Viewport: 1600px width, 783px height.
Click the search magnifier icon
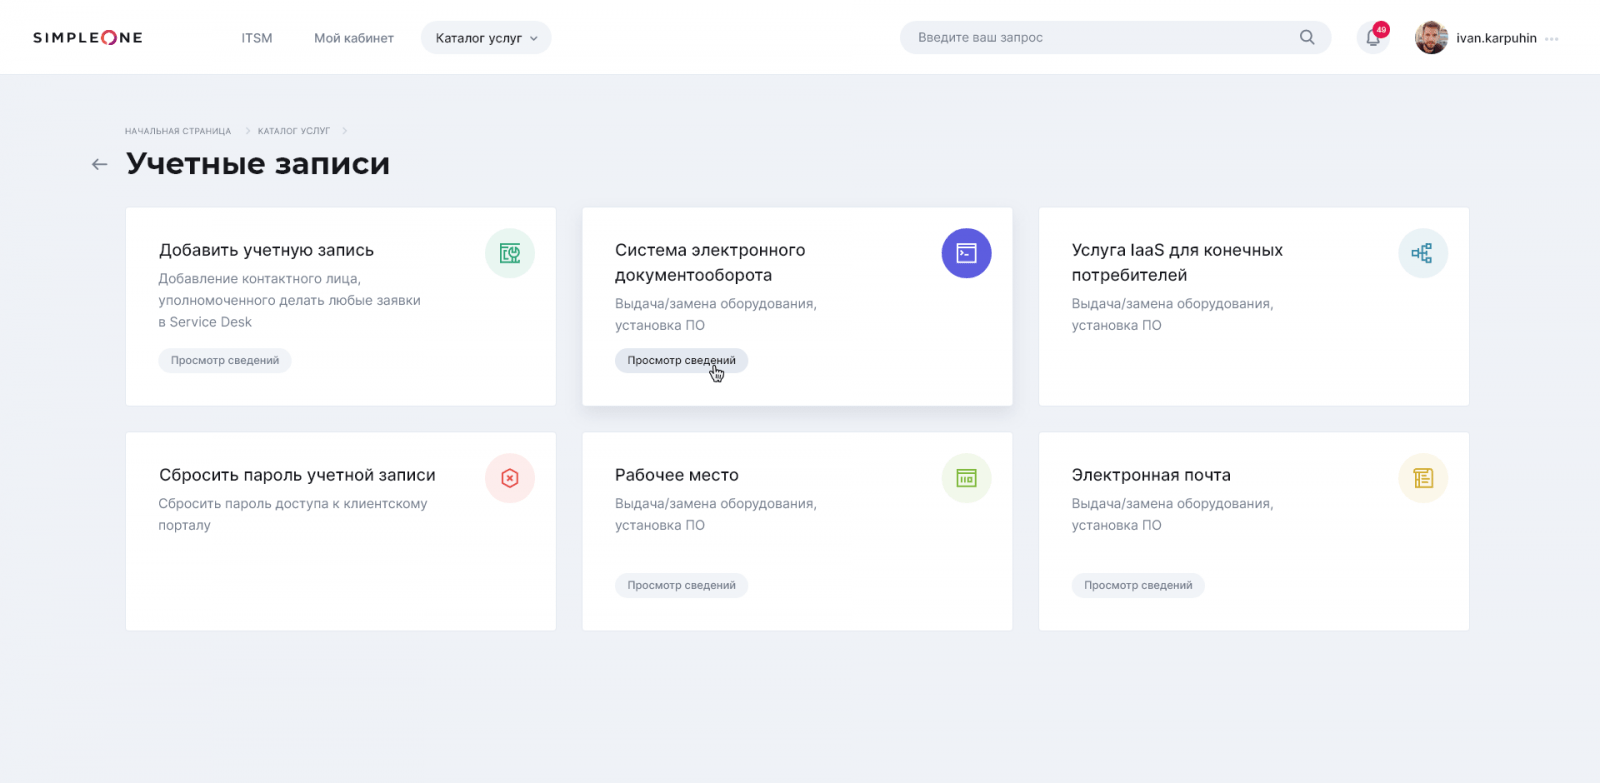point(1307,37)
